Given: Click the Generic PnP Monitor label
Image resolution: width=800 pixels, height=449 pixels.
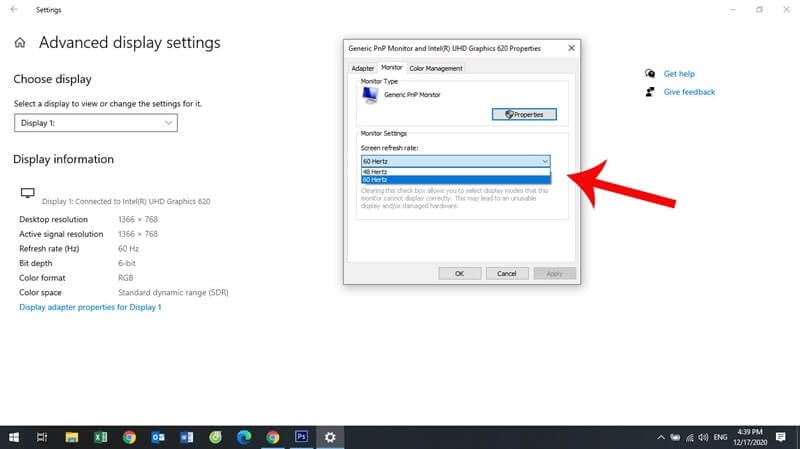Looking at the screenshot, I should point(412,95).
